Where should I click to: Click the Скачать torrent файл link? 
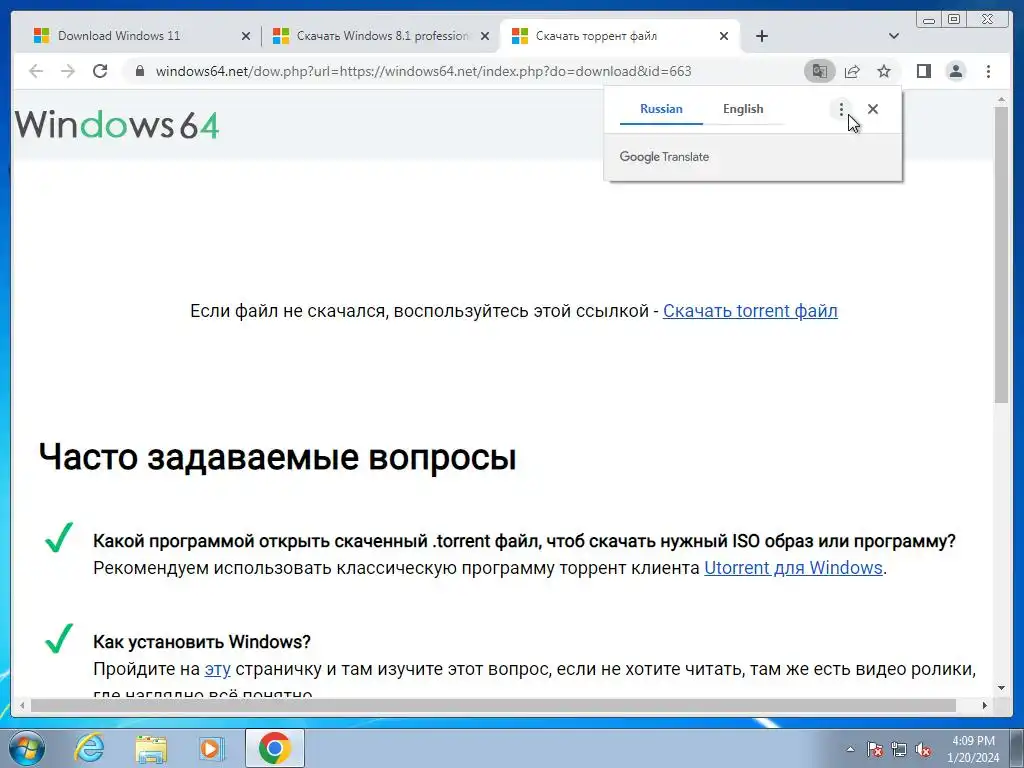click(x=750, y=311)
